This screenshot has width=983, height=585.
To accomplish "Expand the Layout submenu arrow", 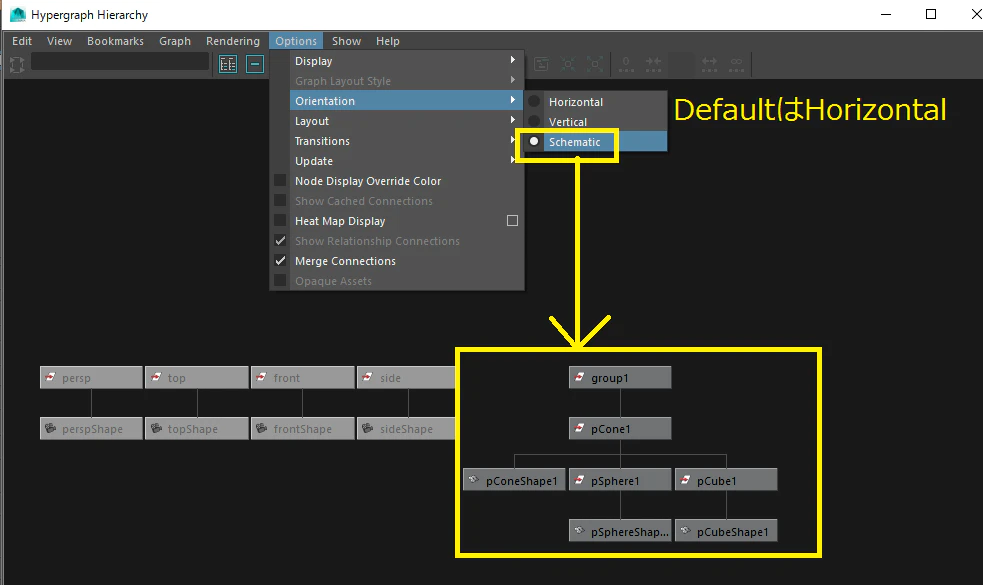I will pyautogui.click(x=513, y=120).
